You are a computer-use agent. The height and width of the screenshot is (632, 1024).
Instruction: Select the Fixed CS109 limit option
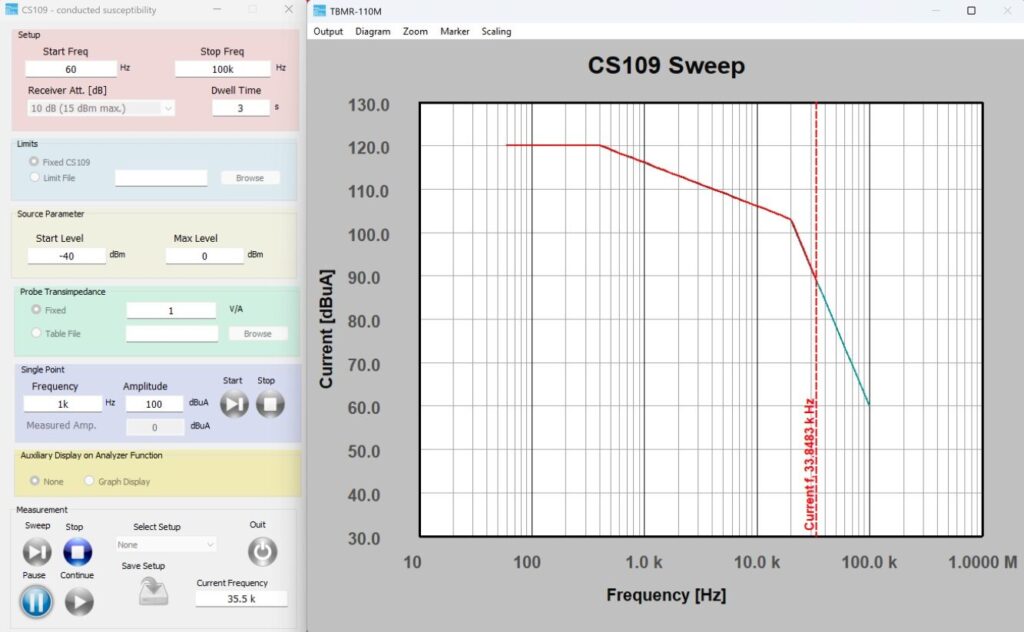click(x=33, y=161)
